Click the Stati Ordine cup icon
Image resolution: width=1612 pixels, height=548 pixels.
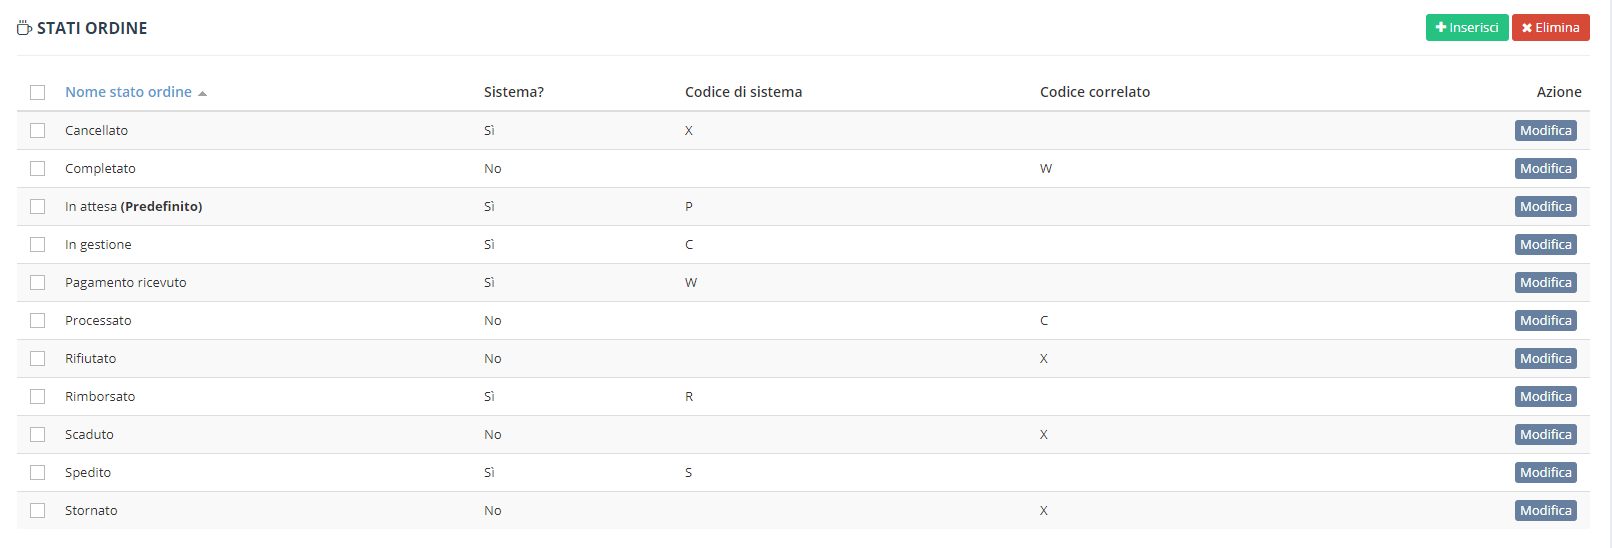pos(24,28)
